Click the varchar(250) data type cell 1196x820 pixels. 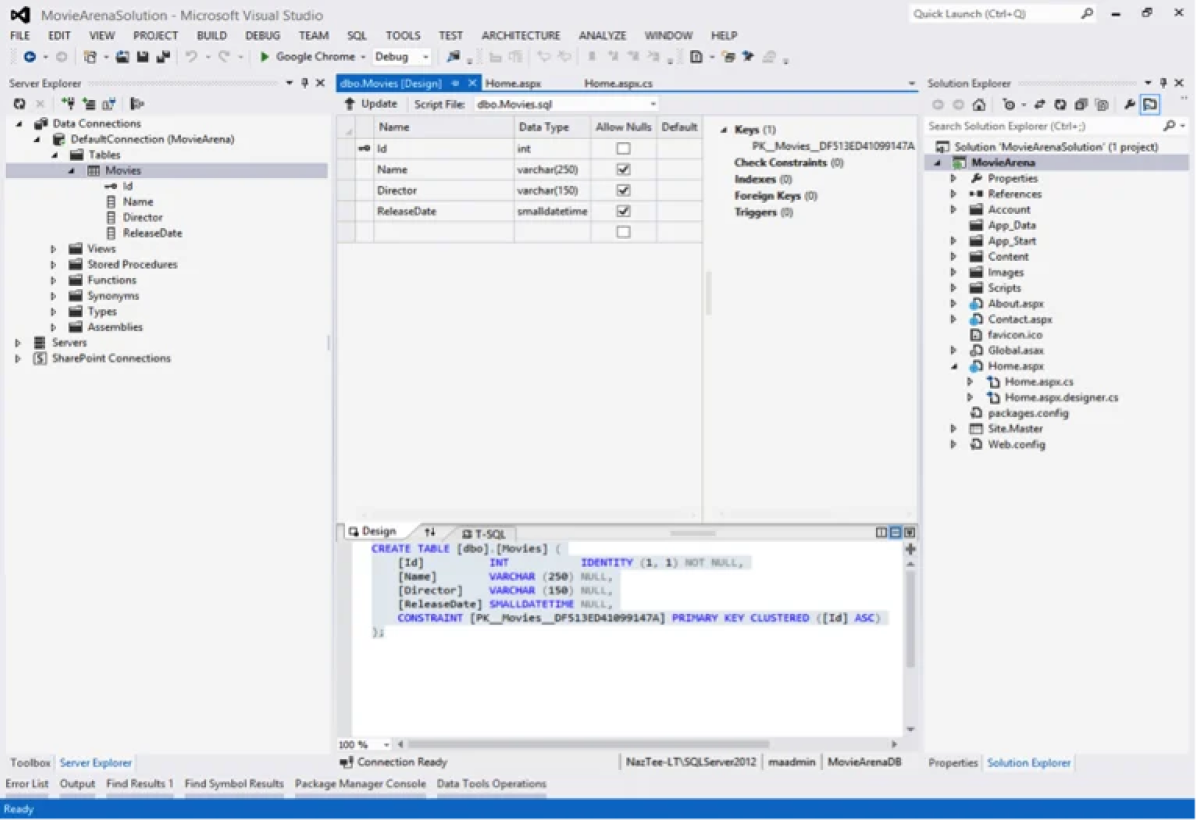[x=551, y=169]
